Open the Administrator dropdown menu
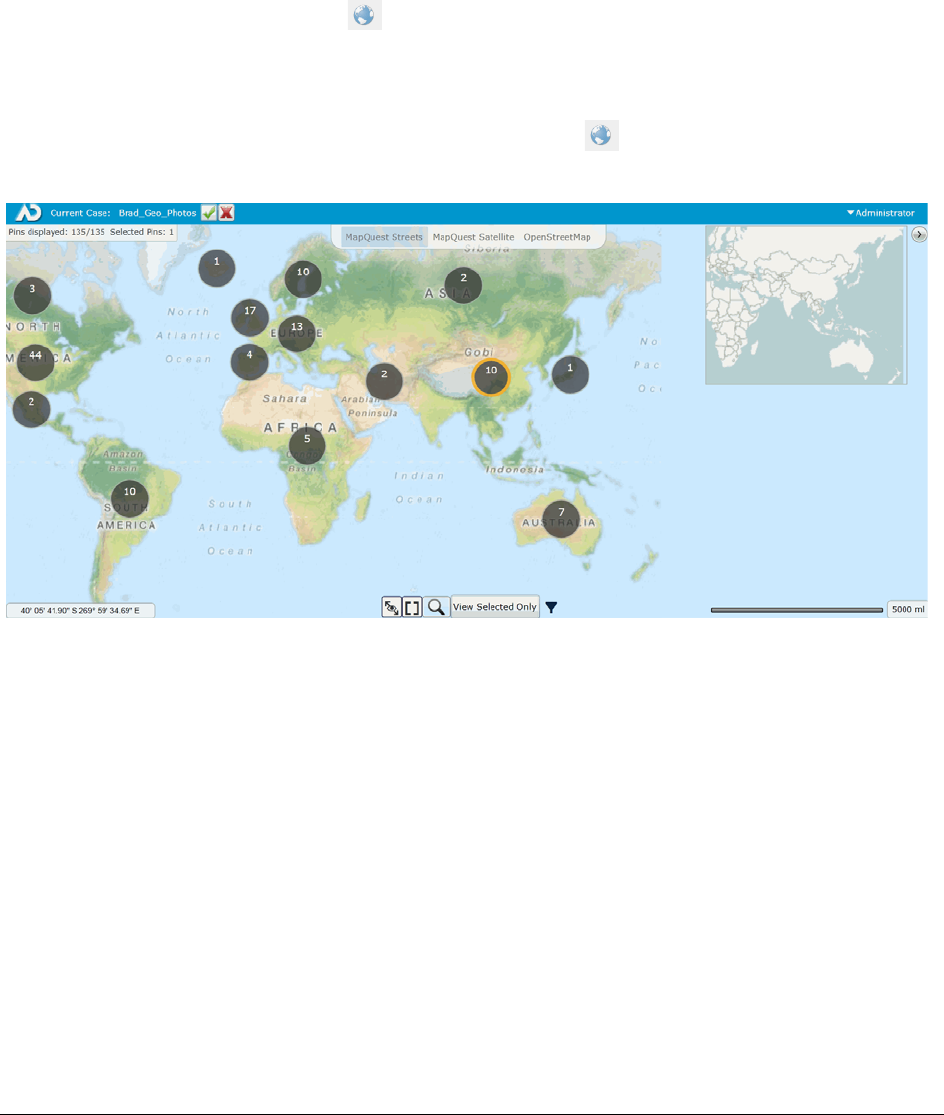This screenshot has width=944, height=1115. (880, 213)
